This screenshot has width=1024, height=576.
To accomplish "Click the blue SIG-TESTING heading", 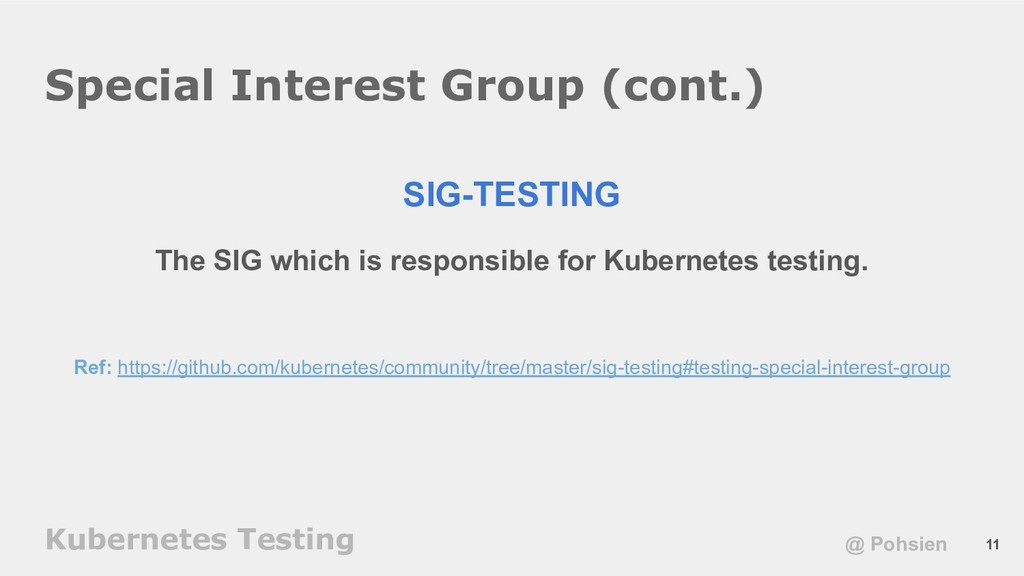I will point(511,194).
